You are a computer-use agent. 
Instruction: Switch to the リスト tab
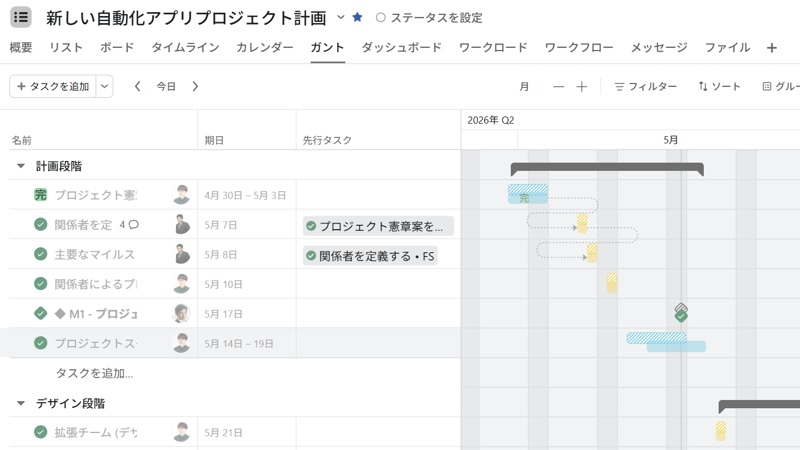coord(66,47)
